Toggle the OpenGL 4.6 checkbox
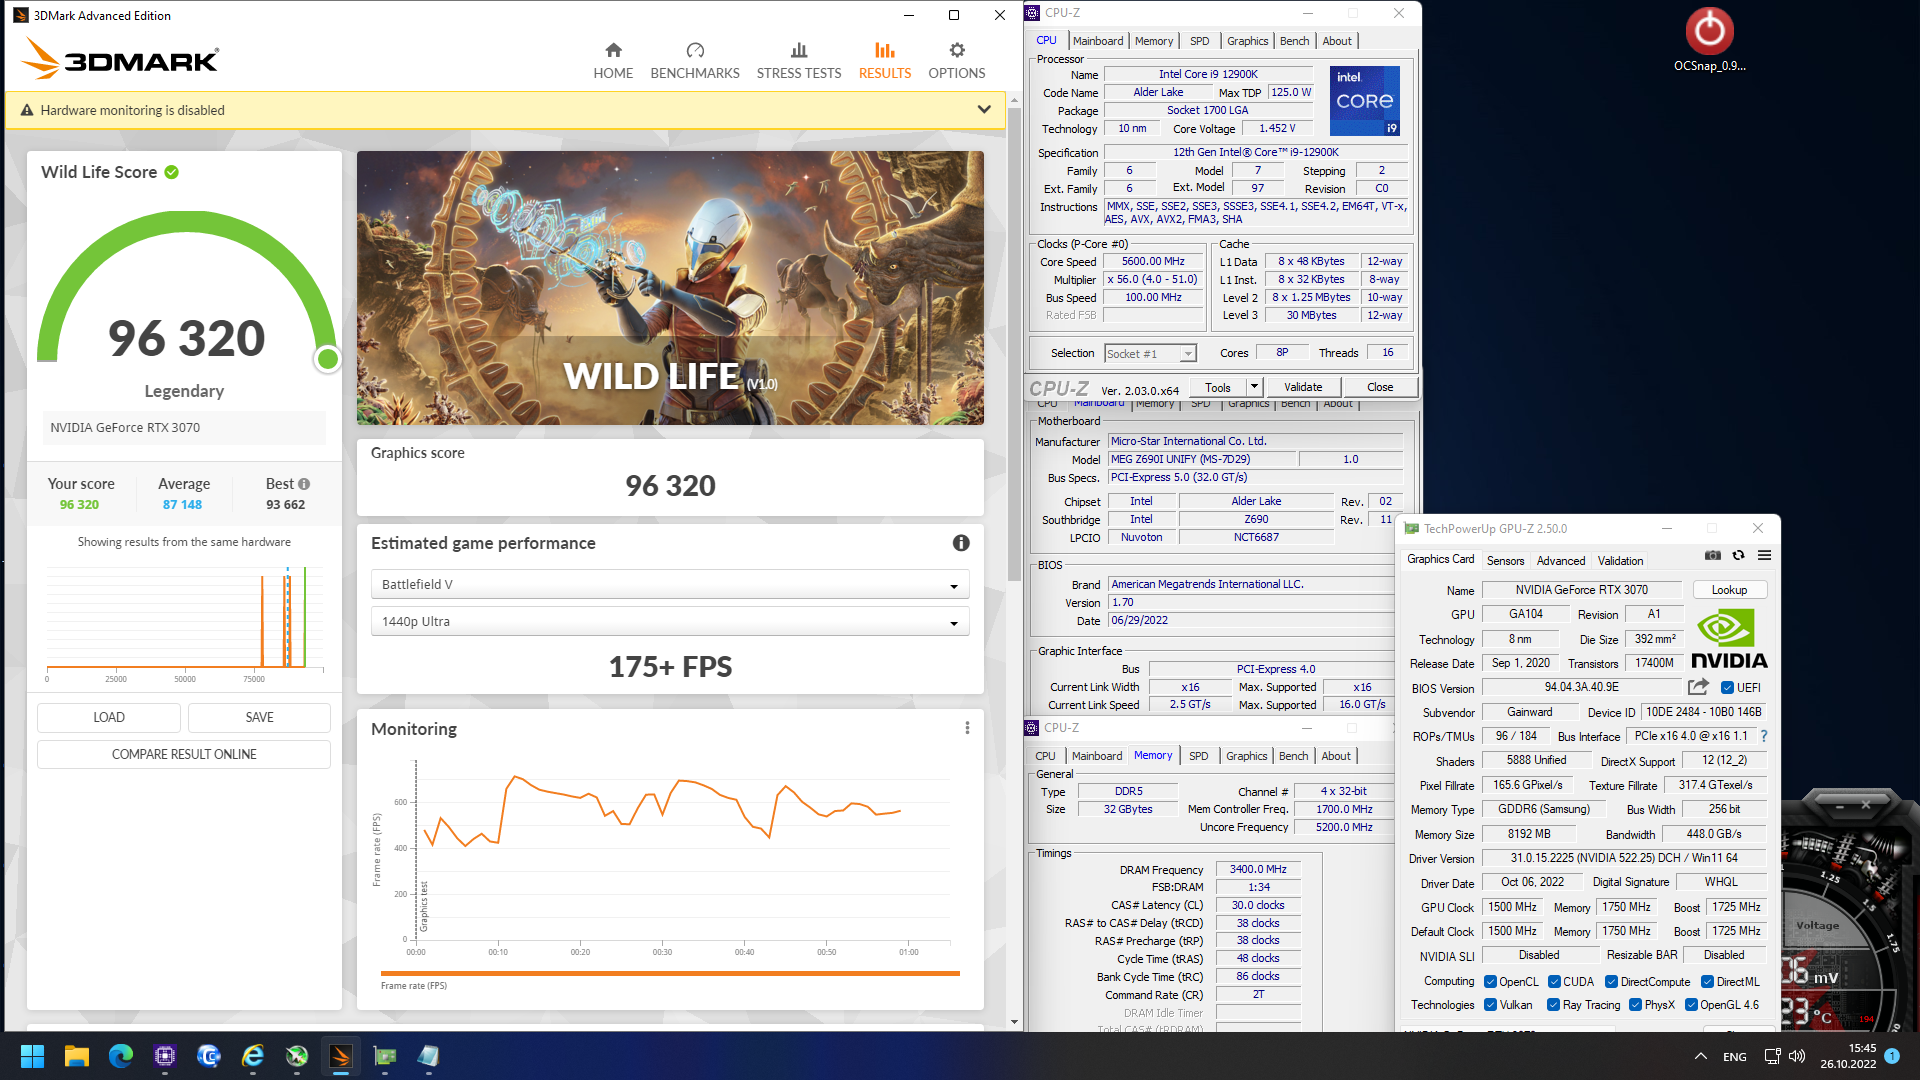1920x1080 pixels. click(x=1691, y=1005)
